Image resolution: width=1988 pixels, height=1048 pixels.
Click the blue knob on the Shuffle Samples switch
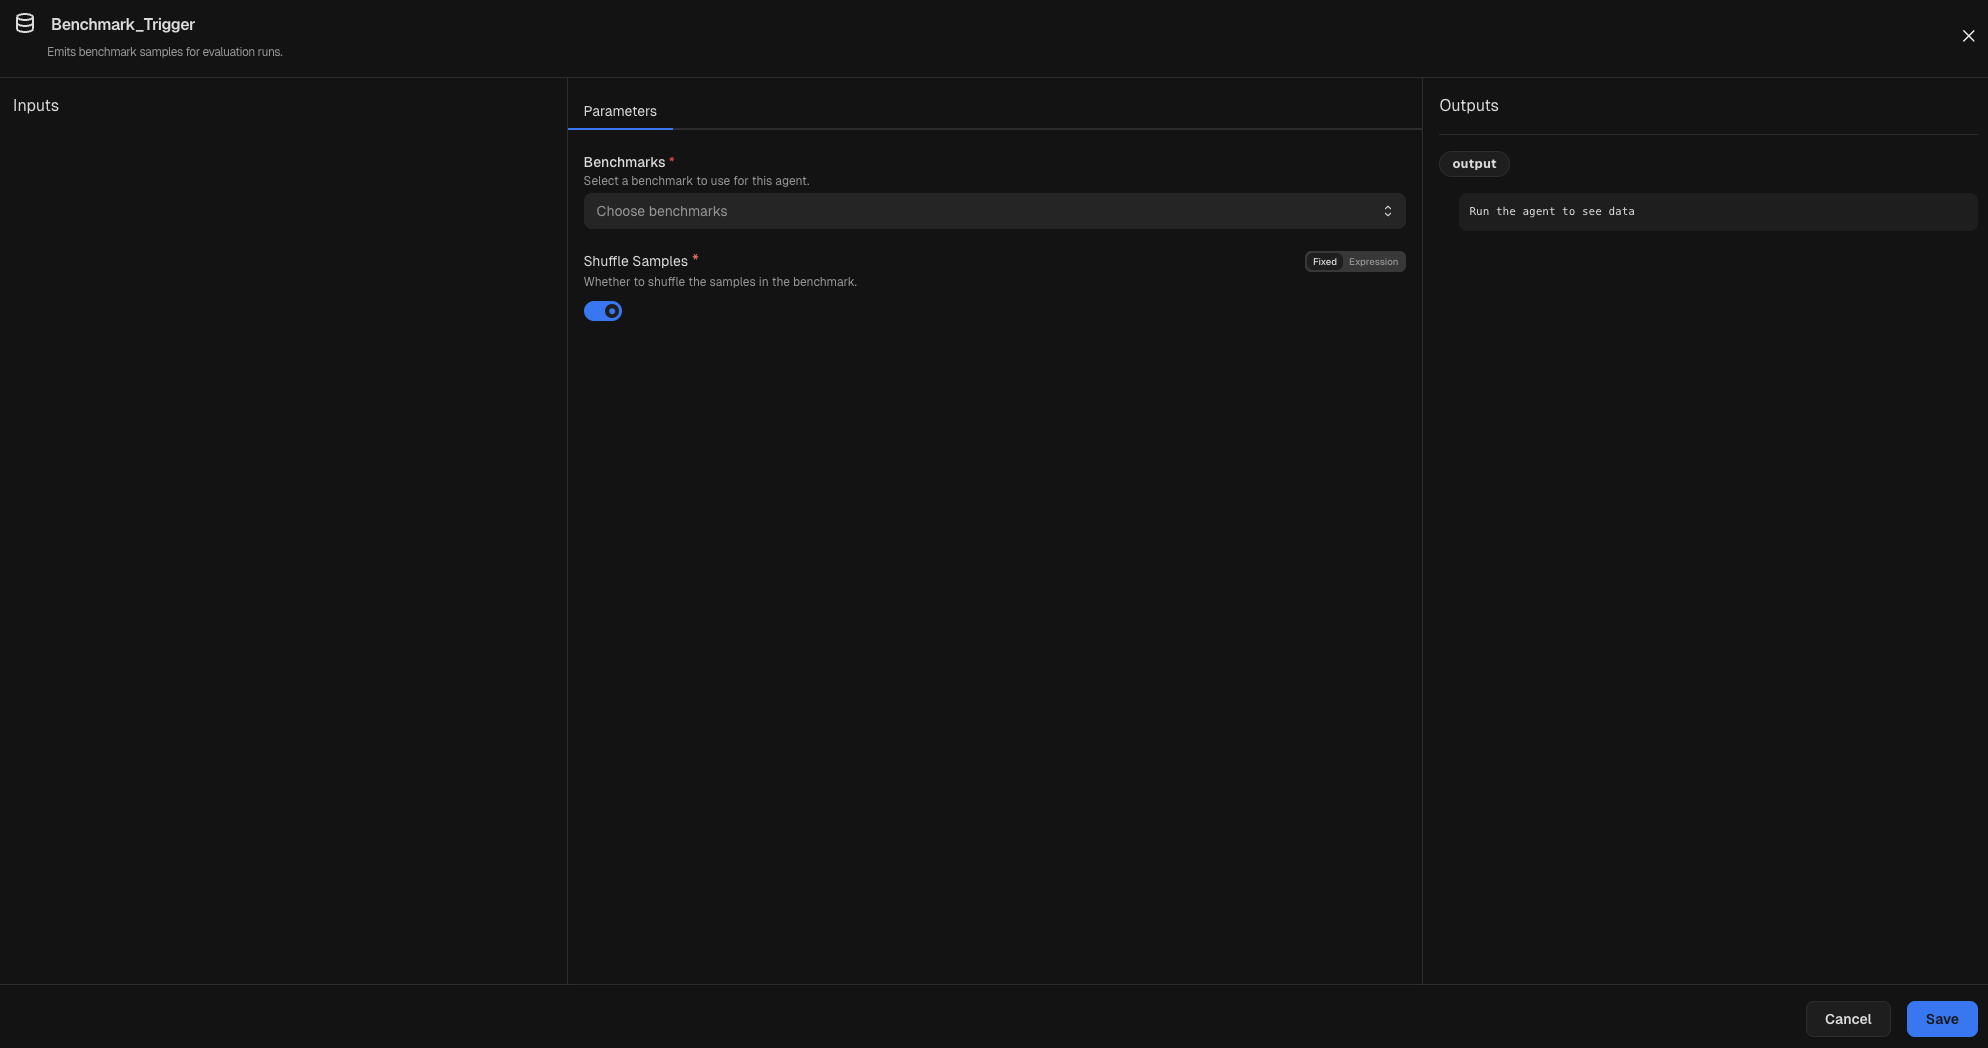click(x=611, y=311)
